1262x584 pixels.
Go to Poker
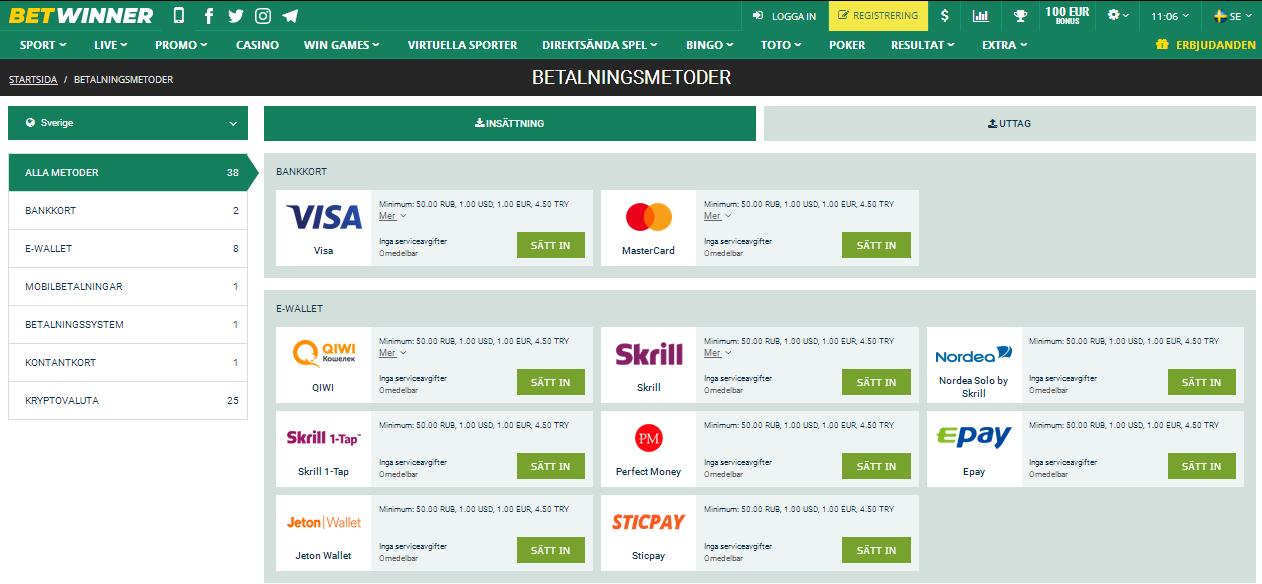[847, 45]
